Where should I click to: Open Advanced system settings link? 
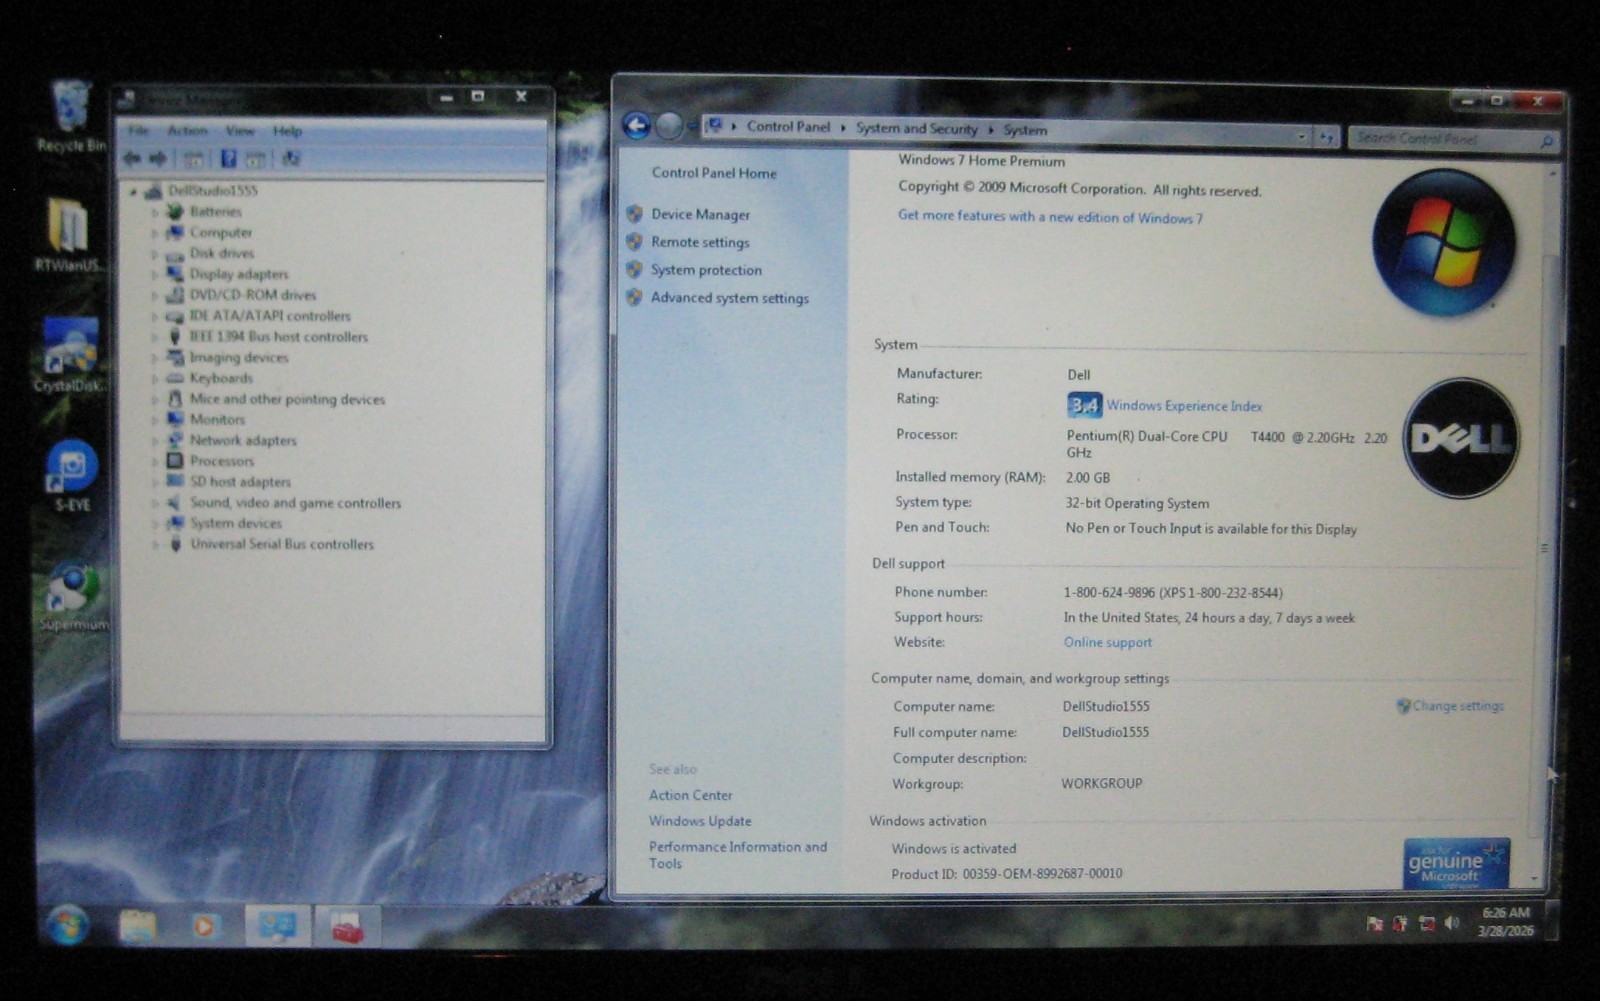point(730,298)
